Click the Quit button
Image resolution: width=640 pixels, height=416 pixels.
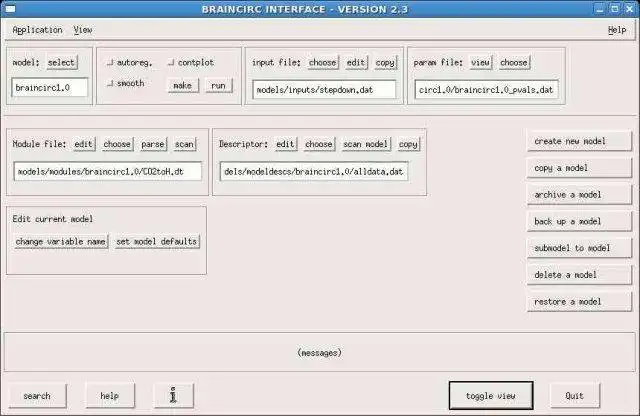click(575, 396)
